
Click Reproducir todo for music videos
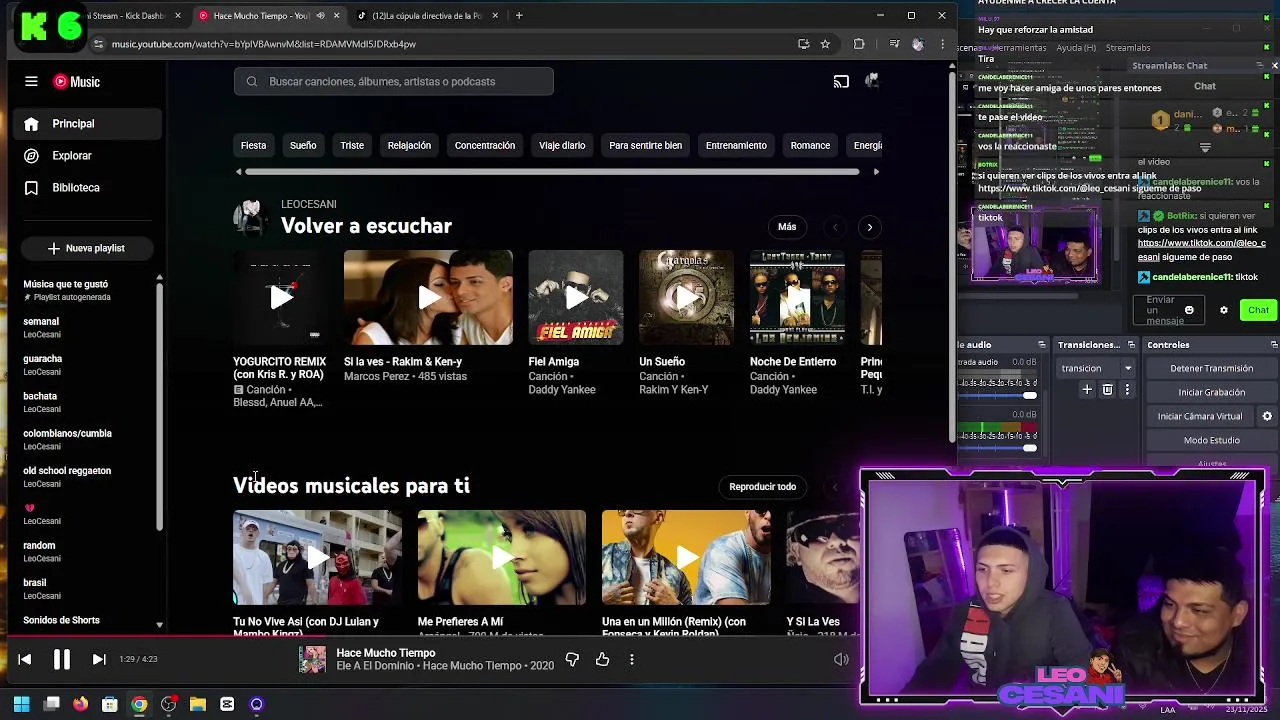click(763, 487)
